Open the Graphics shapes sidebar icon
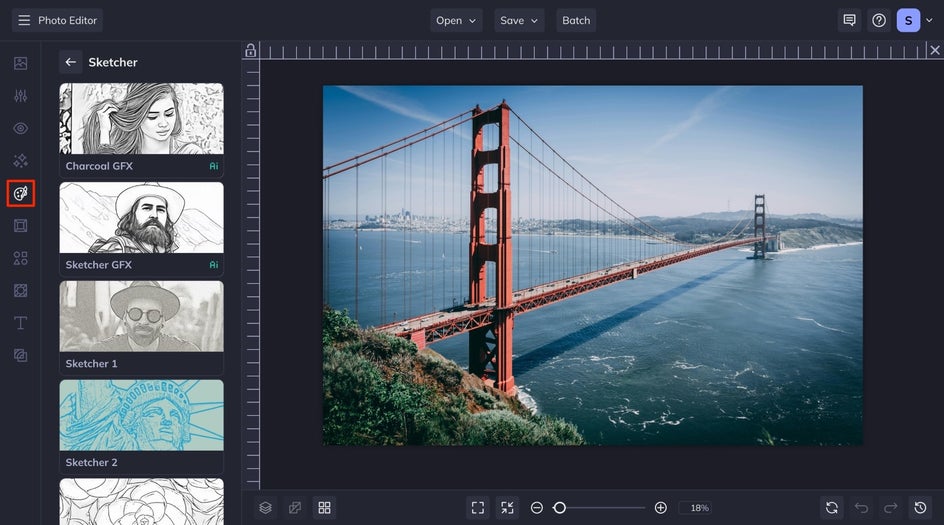Image resolution: width=944 pixels, height=525 pixels. coord(20,258)
